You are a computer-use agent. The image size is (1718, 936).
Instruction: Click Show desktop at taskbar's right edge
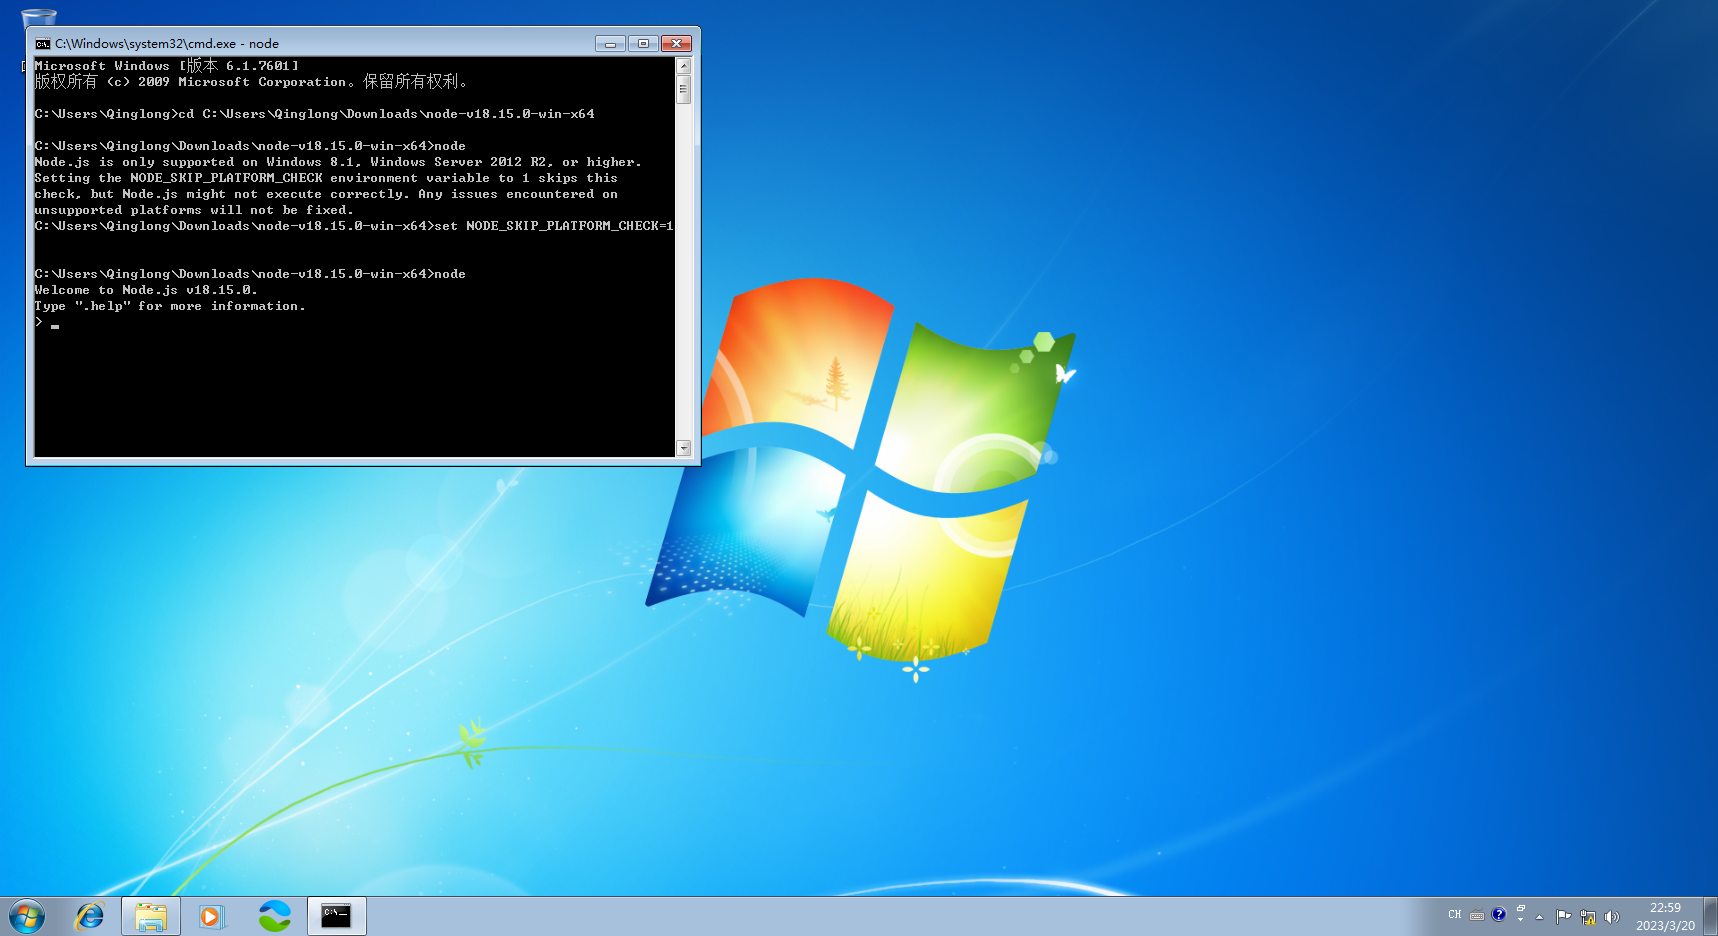point(1712,915)
